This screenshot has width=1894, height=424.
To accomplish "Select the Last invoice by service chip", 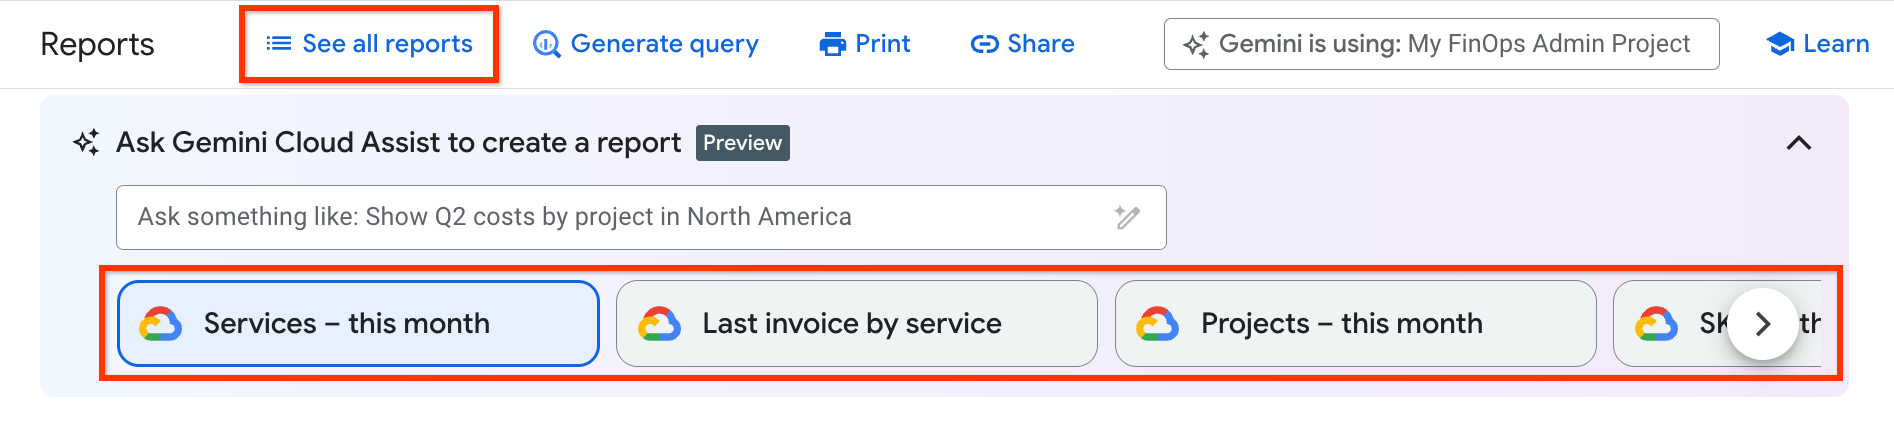I will point(856,324).
